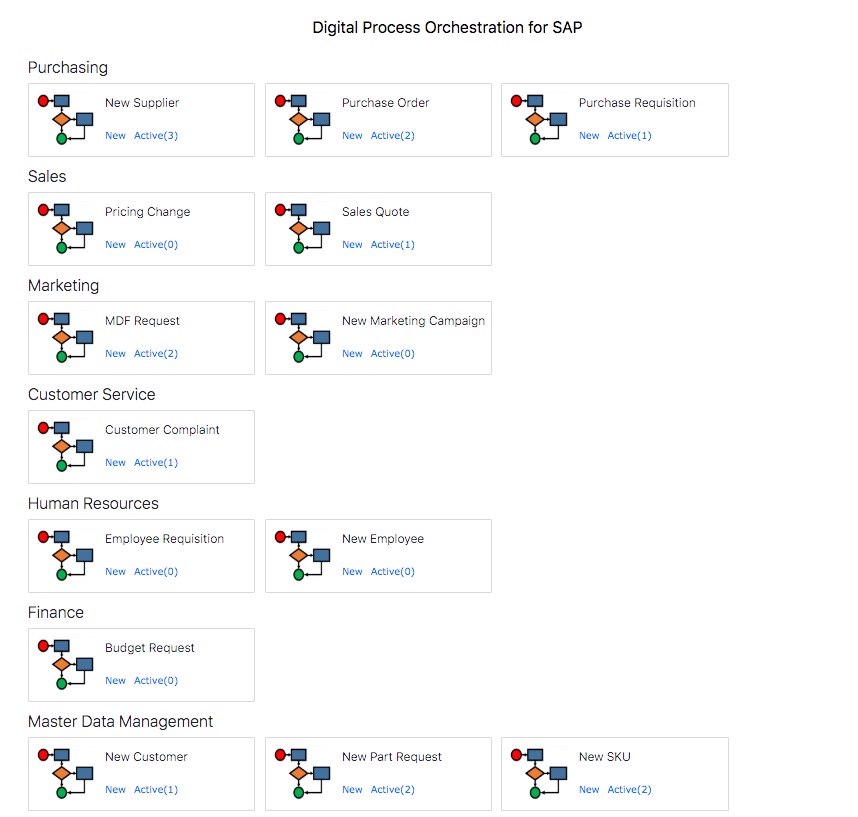This screenshot has width=858, height=817.
Task: Open the MDF Request process icon
Action: [64, 335]
